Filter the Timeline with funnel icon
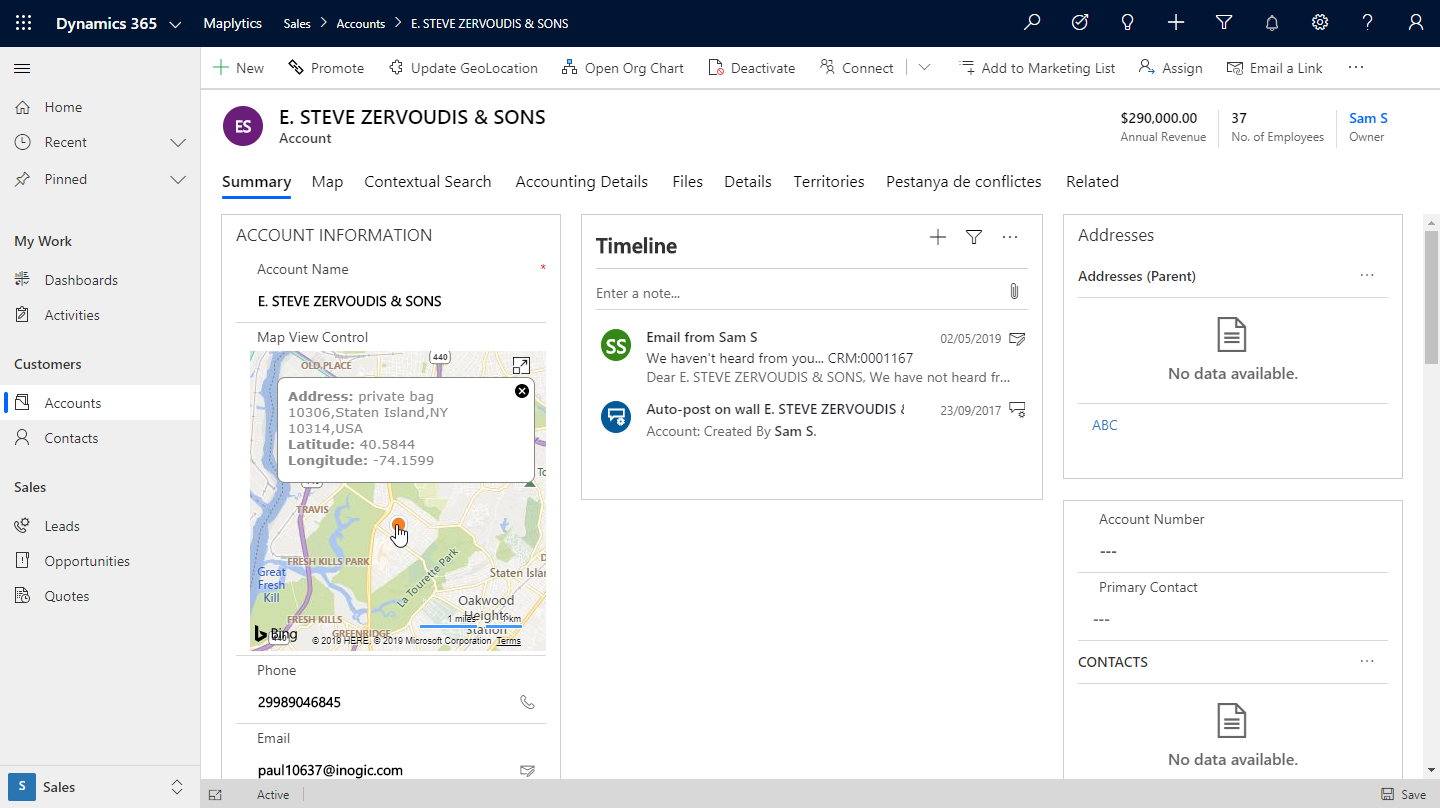 point(974,237)
